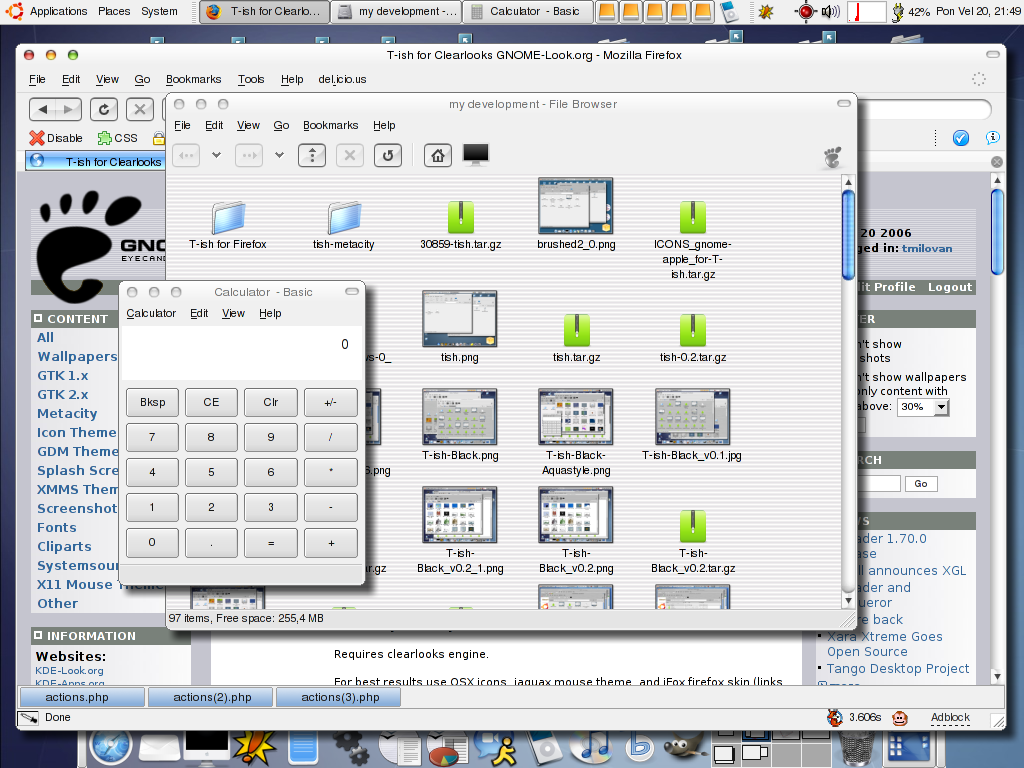Click File Browser forward button
1024x768 pixels.
point(249,155)
